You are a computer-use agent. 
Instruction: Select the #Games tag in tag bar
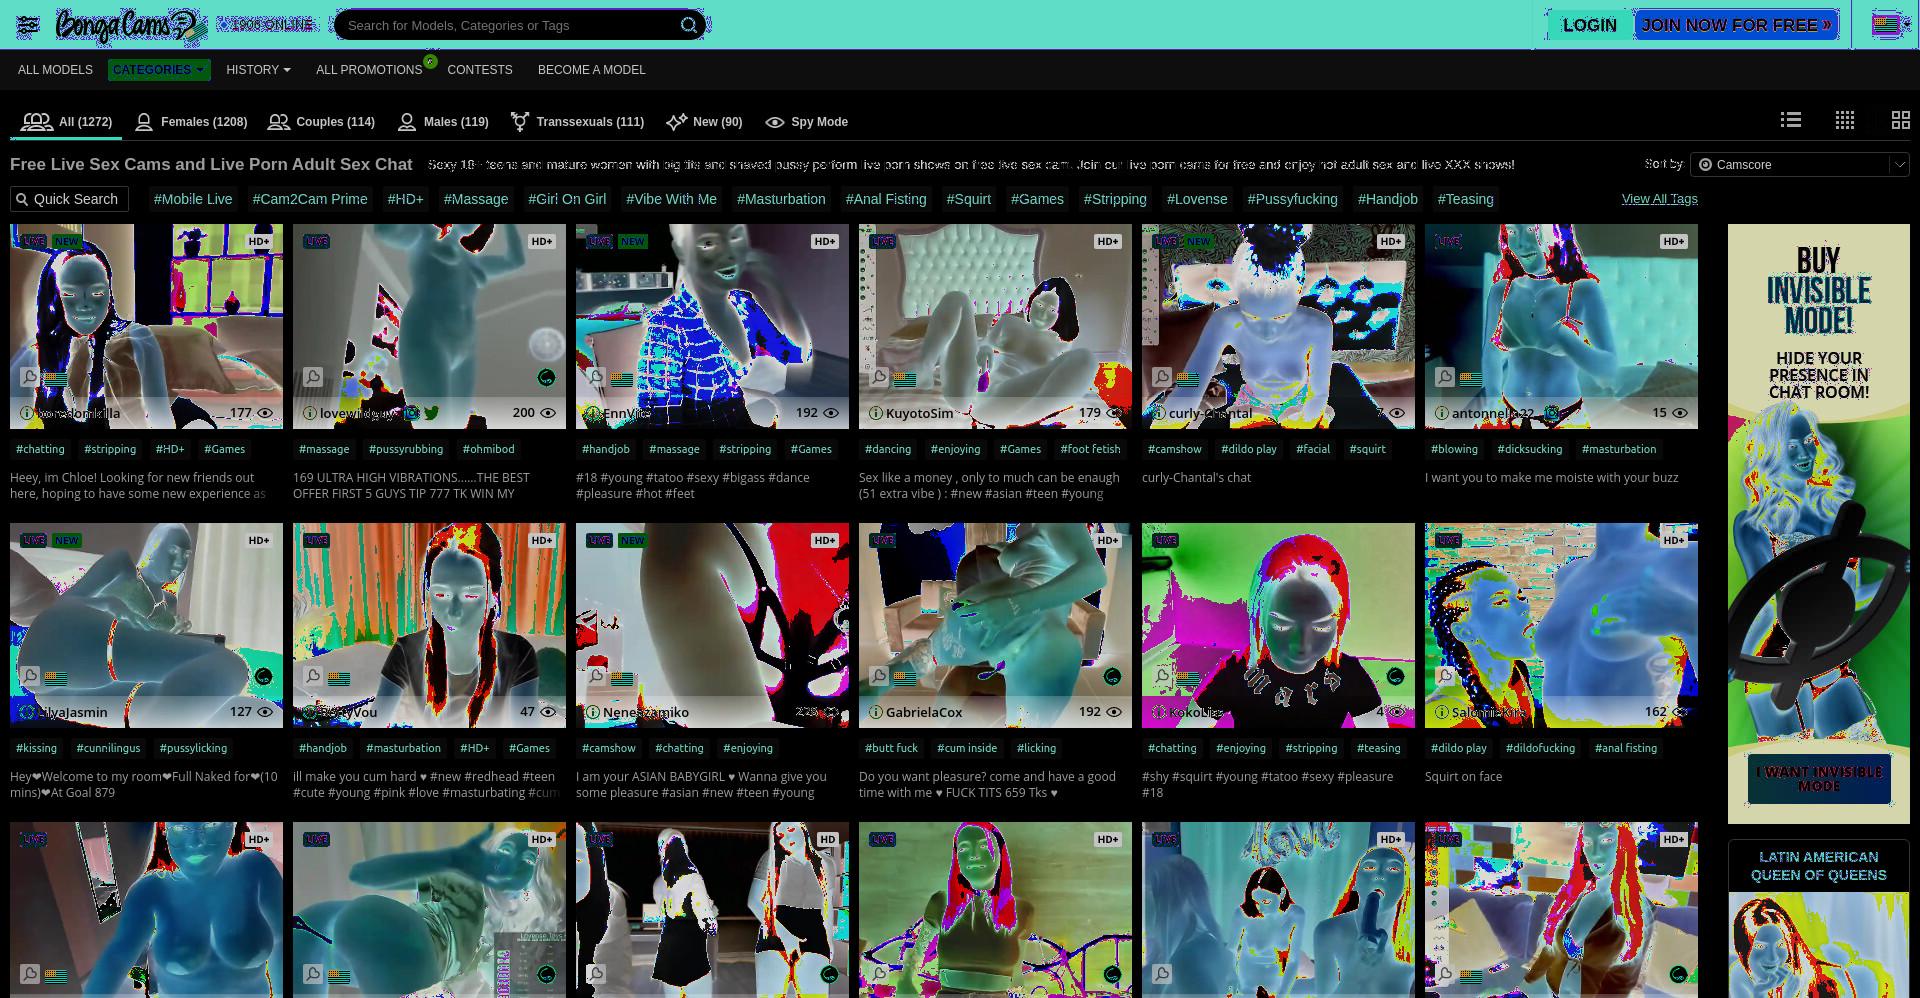[1037, 199]
